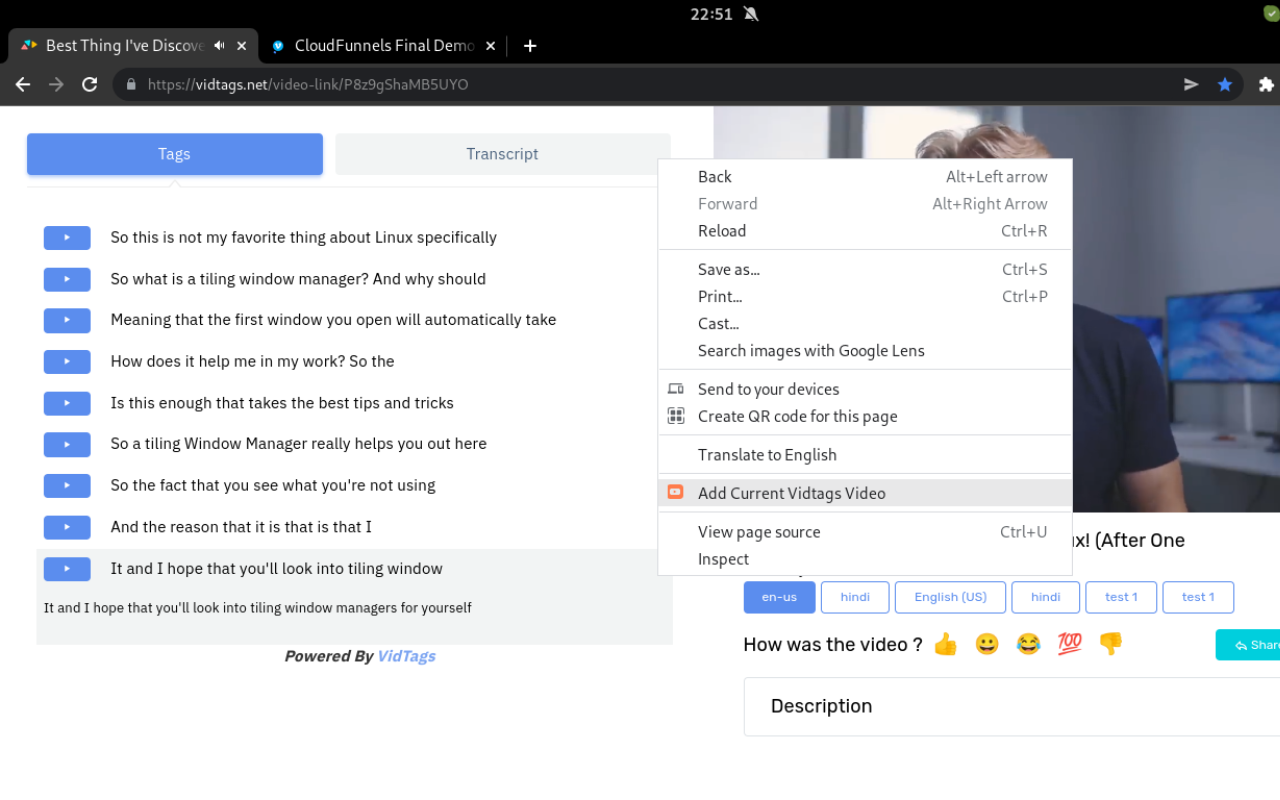Click the Share button

click(1258, 645)
